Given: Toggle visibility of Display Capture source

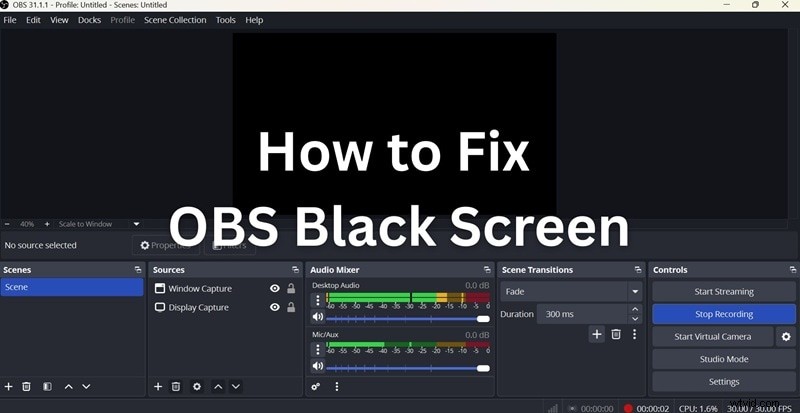Looking at the screenshot, I should (274, 308).
